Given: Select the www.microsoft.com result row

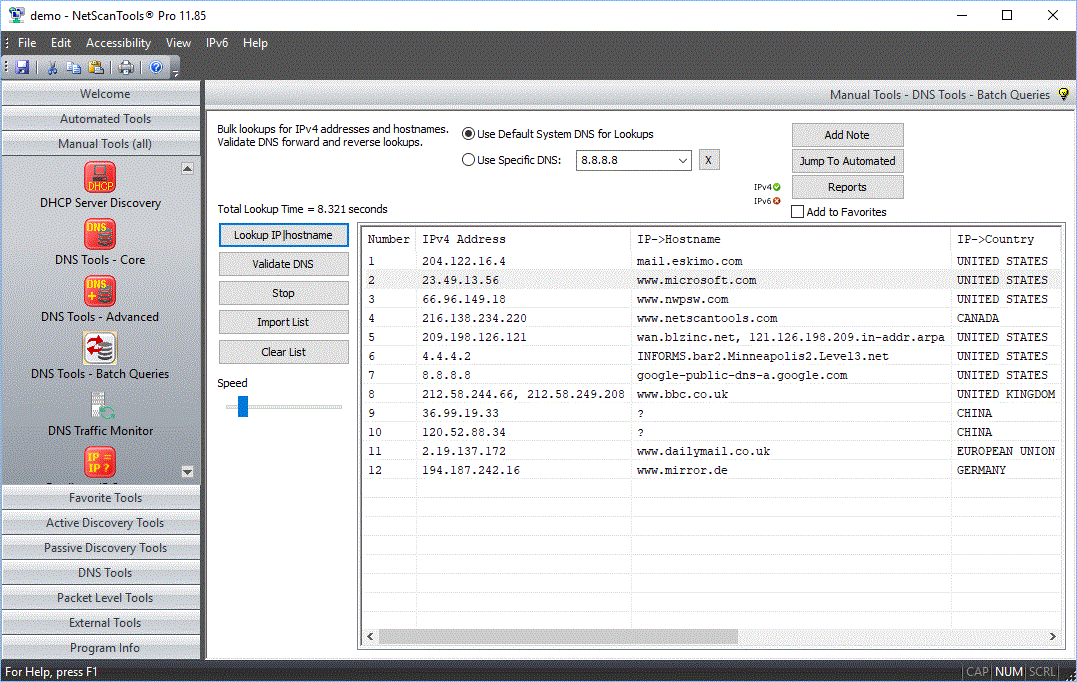Looking at the screenshot, I should [x=712, y=280].
